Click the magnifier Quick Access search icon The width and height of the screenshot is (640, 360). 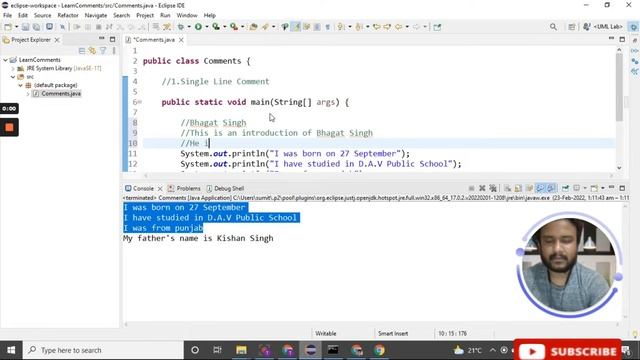(x=553, y=27)
